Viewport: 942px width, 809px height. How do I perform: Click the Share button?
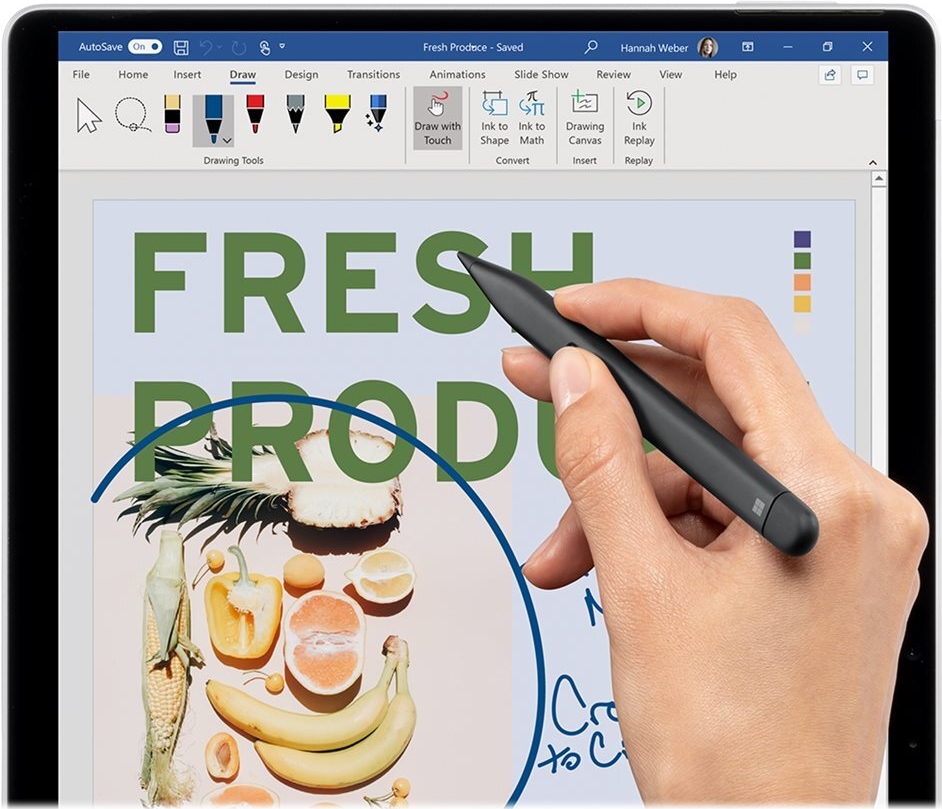pyautogui.click(x=828, y=75)
